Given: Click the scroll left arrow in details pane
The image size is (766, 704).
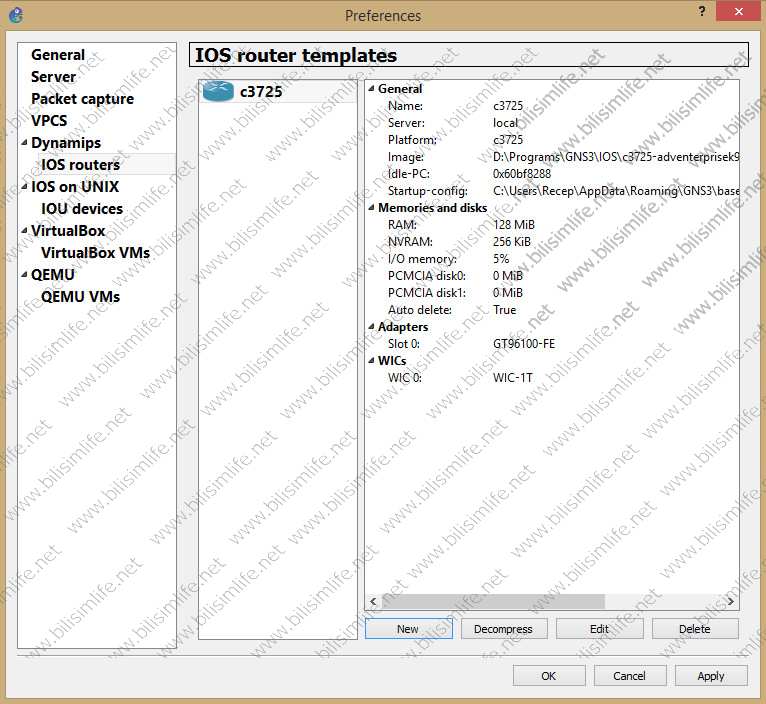Looking at the screenshot, I should [x=373, y=601].
